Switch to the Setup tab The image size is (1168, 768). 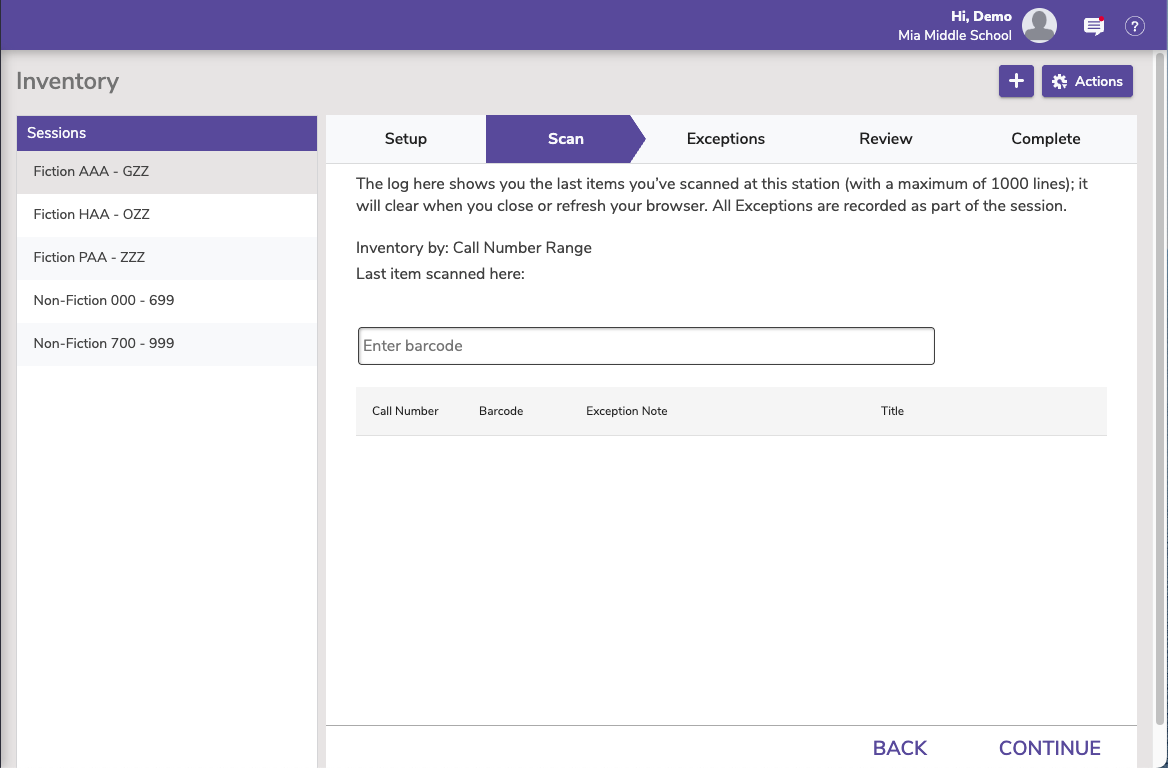[x=405, y=139]
